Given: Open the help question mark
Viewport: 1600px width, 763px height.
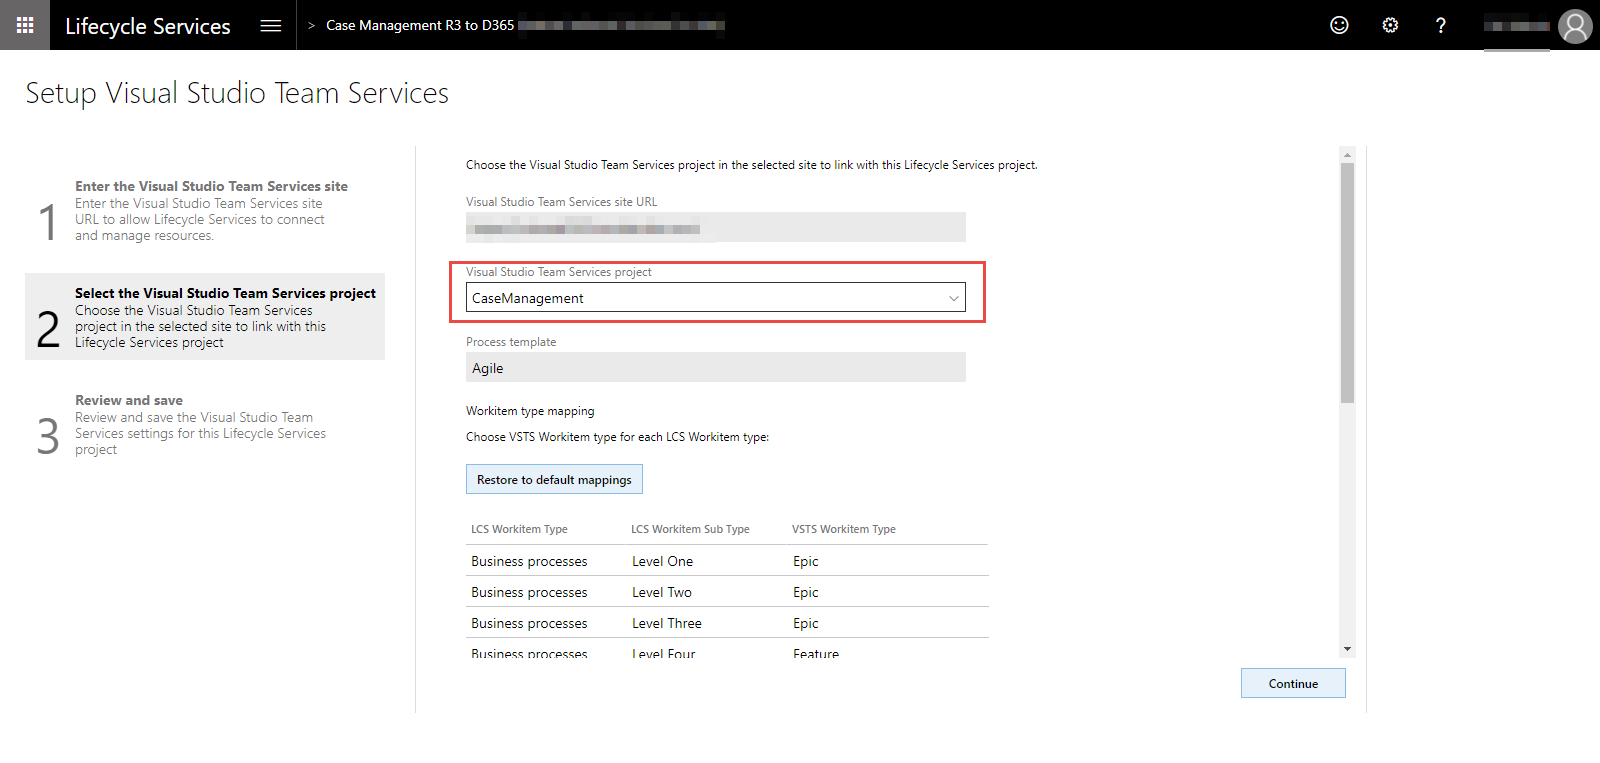Looking at the screenshot, I should click(x=1441, y=25).
